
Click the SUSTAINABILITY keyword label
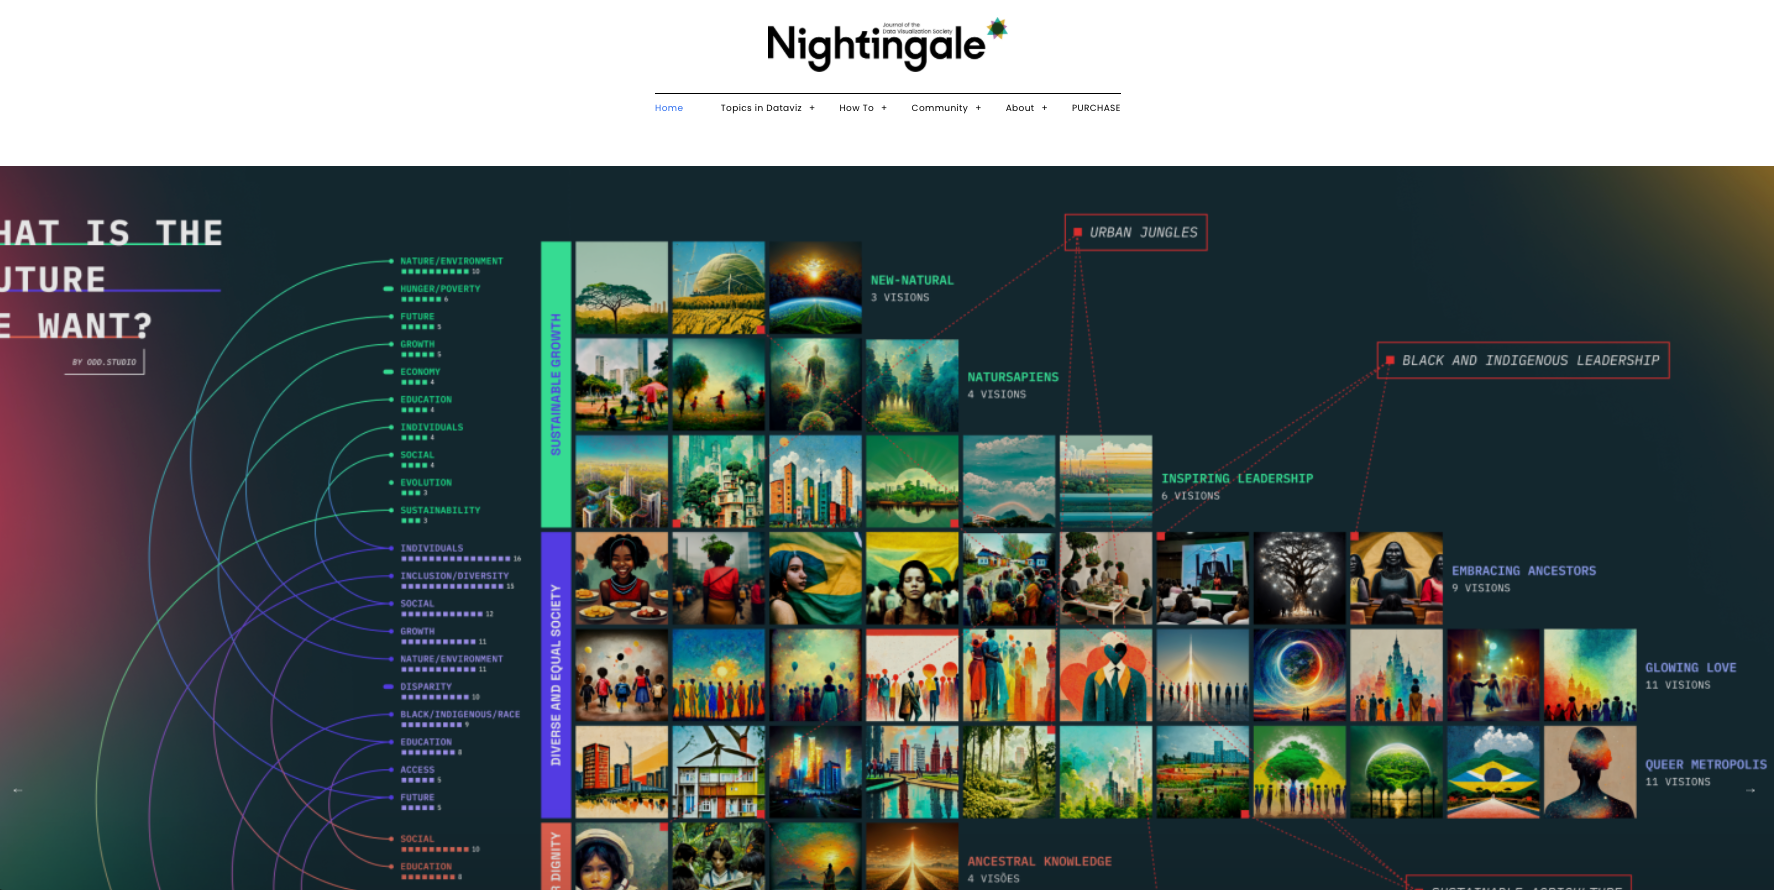click(440, 511)
